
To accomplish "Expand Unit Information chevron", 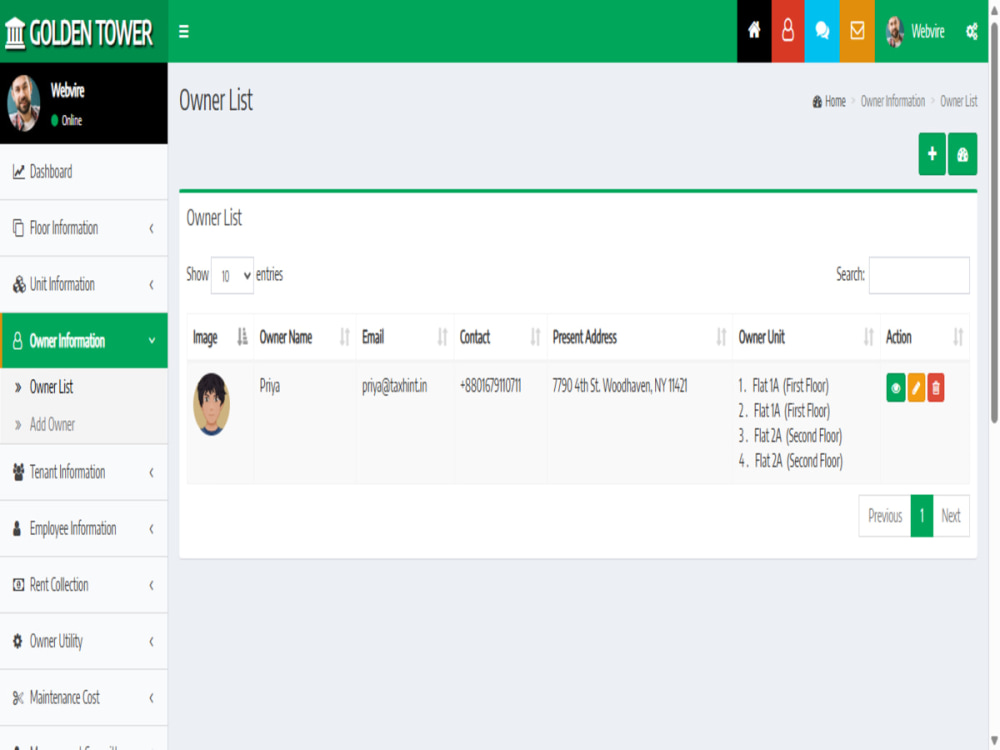I will pos(151,284).
